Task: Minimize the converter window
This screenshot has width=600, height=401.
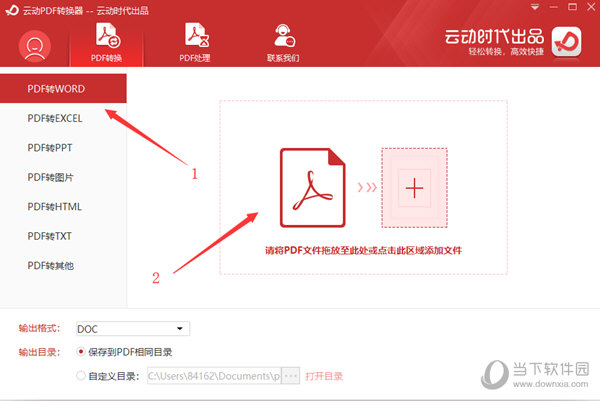Action: 553,7
